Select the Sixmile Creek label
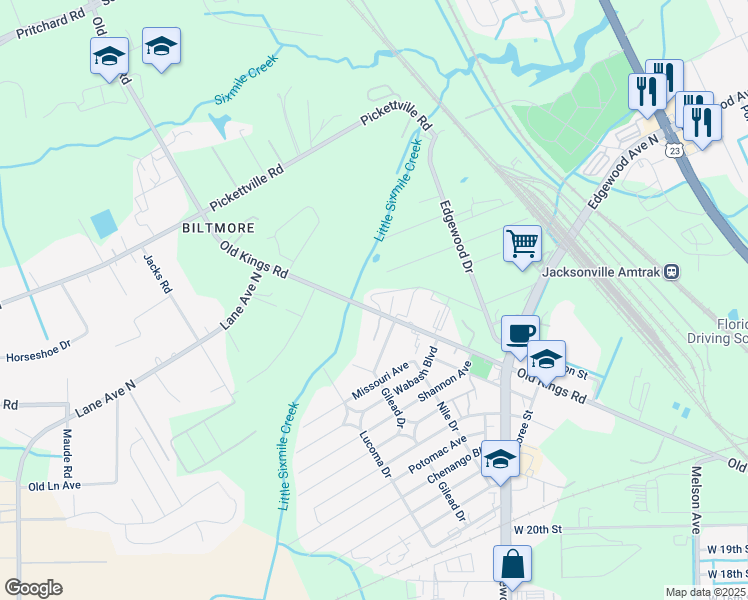This screenshot has width=748, height=600. tap(246, 80)
